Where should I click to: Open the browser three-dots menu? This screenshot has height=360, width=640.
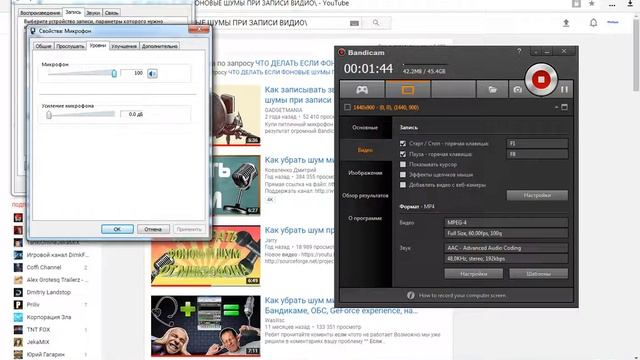612,5
